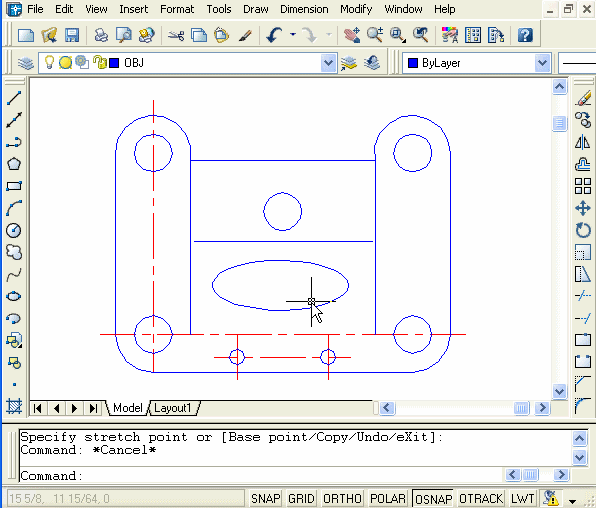Open the Pan Realtime hand tool

(x=352, y=35)
